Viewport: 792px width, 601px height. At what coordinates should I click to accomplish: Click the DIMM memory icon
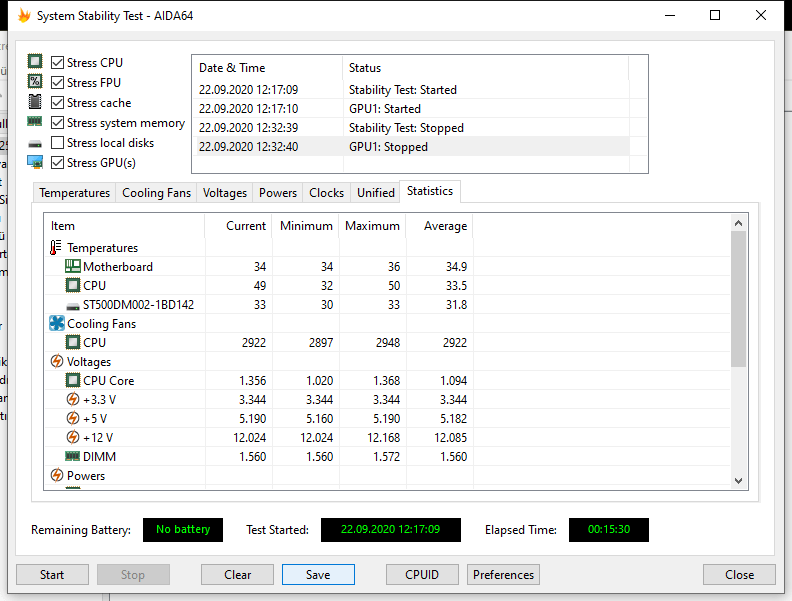click(73, 456)
